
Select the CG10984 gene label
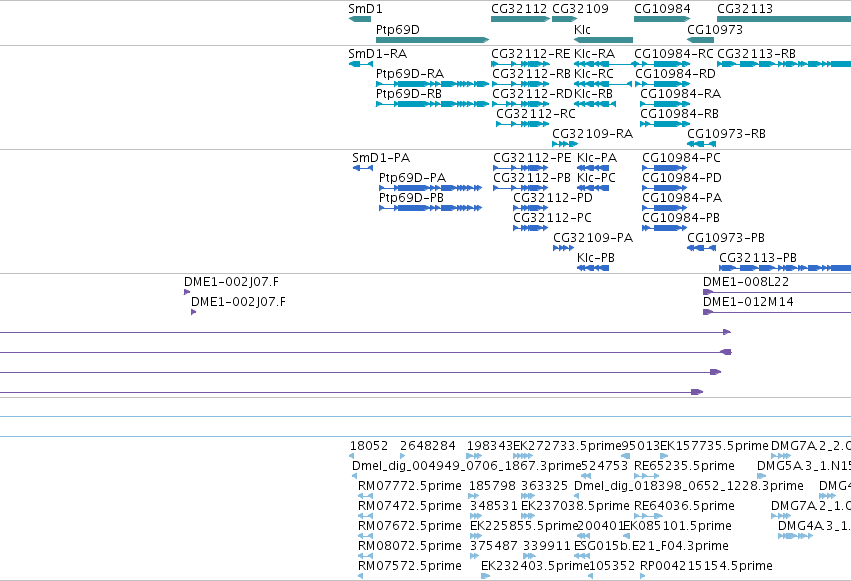[x=662, y=9]
